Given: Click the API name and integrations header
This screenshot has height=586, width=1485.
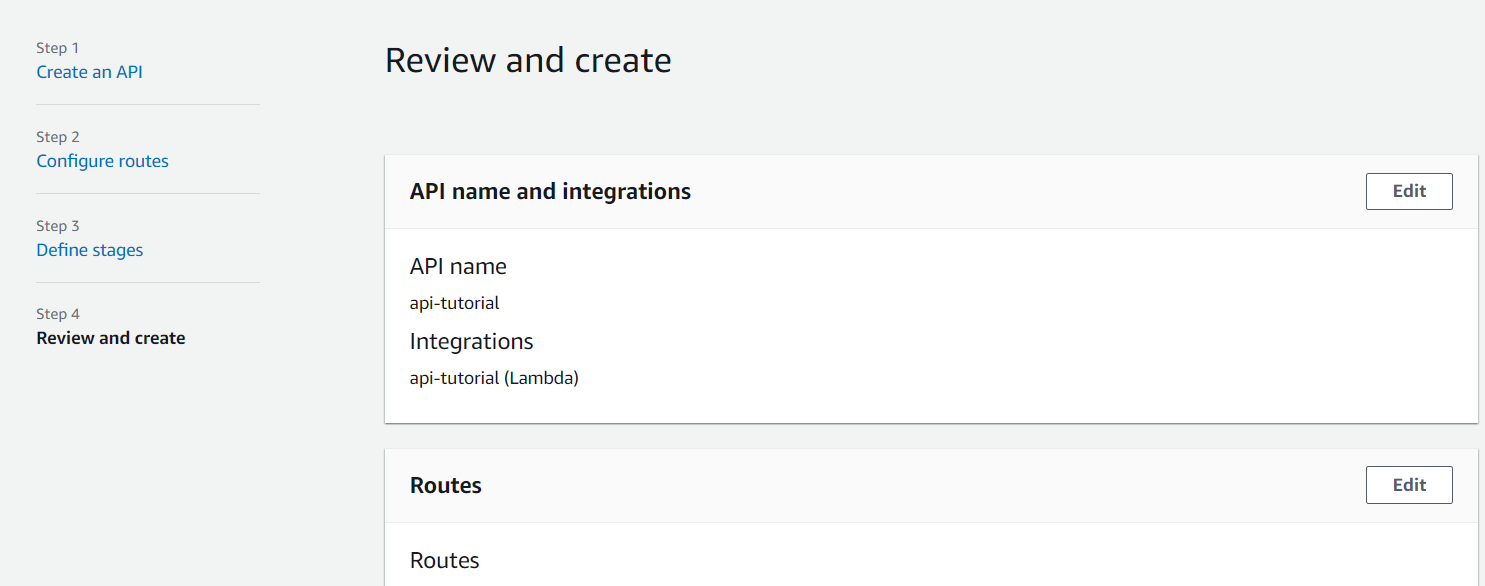Looking at the screenshot, I should [x=550, y=191].
